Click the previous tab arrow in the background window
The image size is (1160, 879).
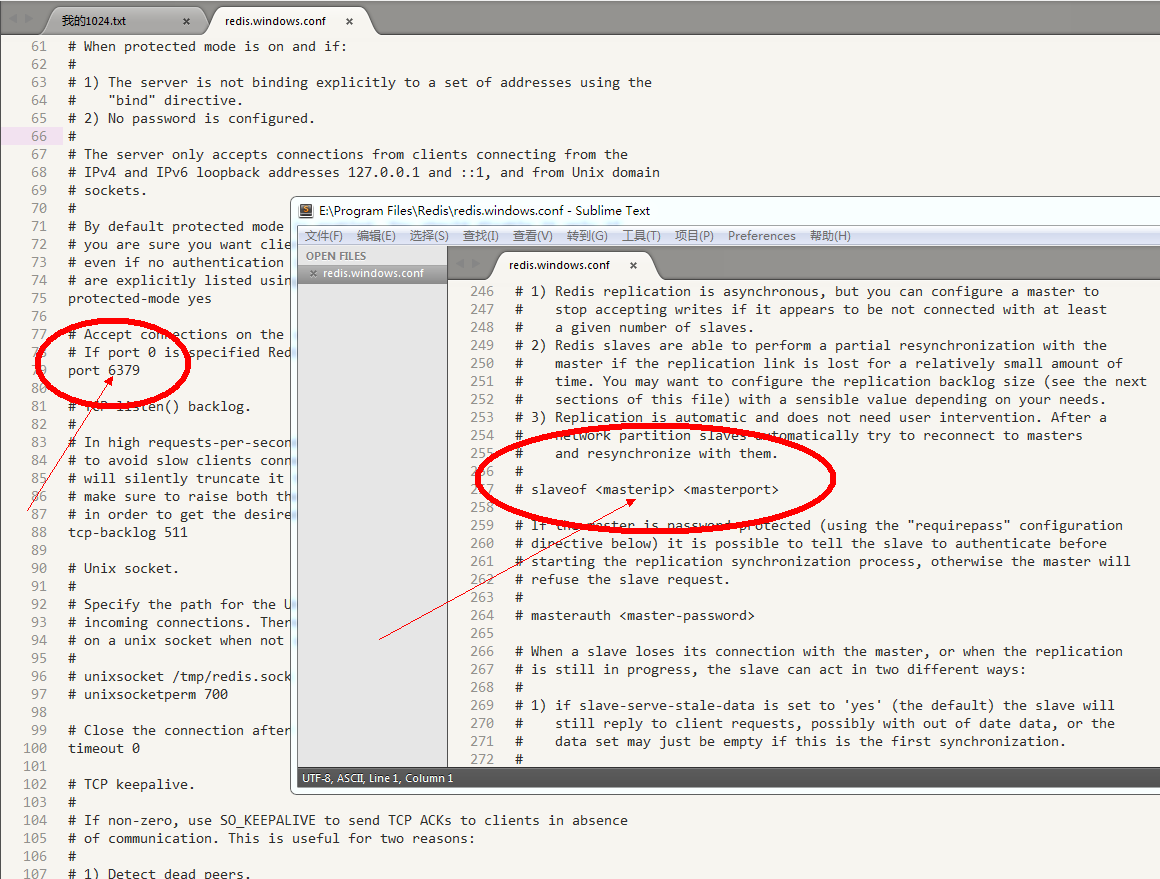[12, 19]
